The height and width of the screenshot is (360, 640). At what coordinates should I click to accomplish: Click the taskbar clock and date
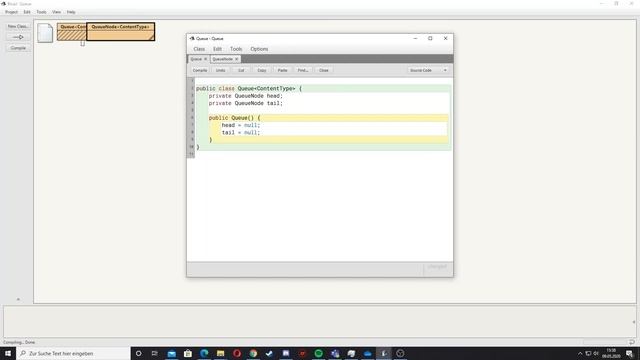[x=611, y=353]
